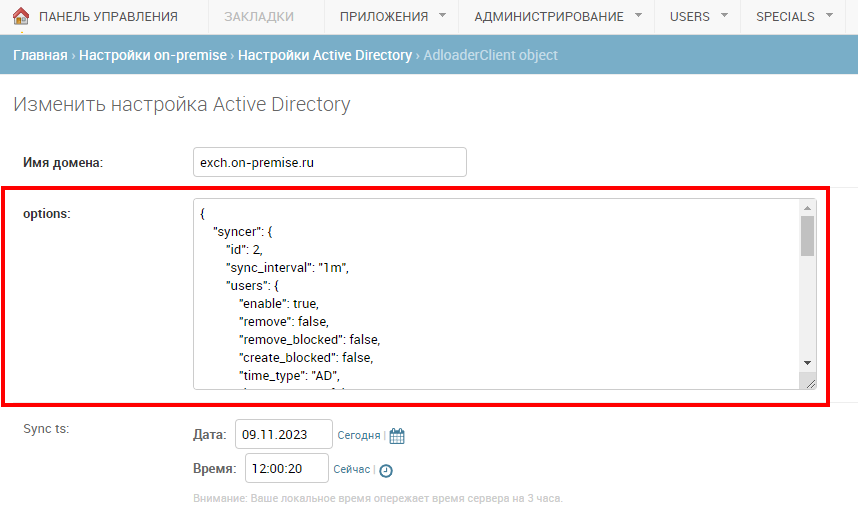Click the Сейчас time shortcut
Image resolution: width=858 pixels, height=519 pixels.
tap(350, 470)
